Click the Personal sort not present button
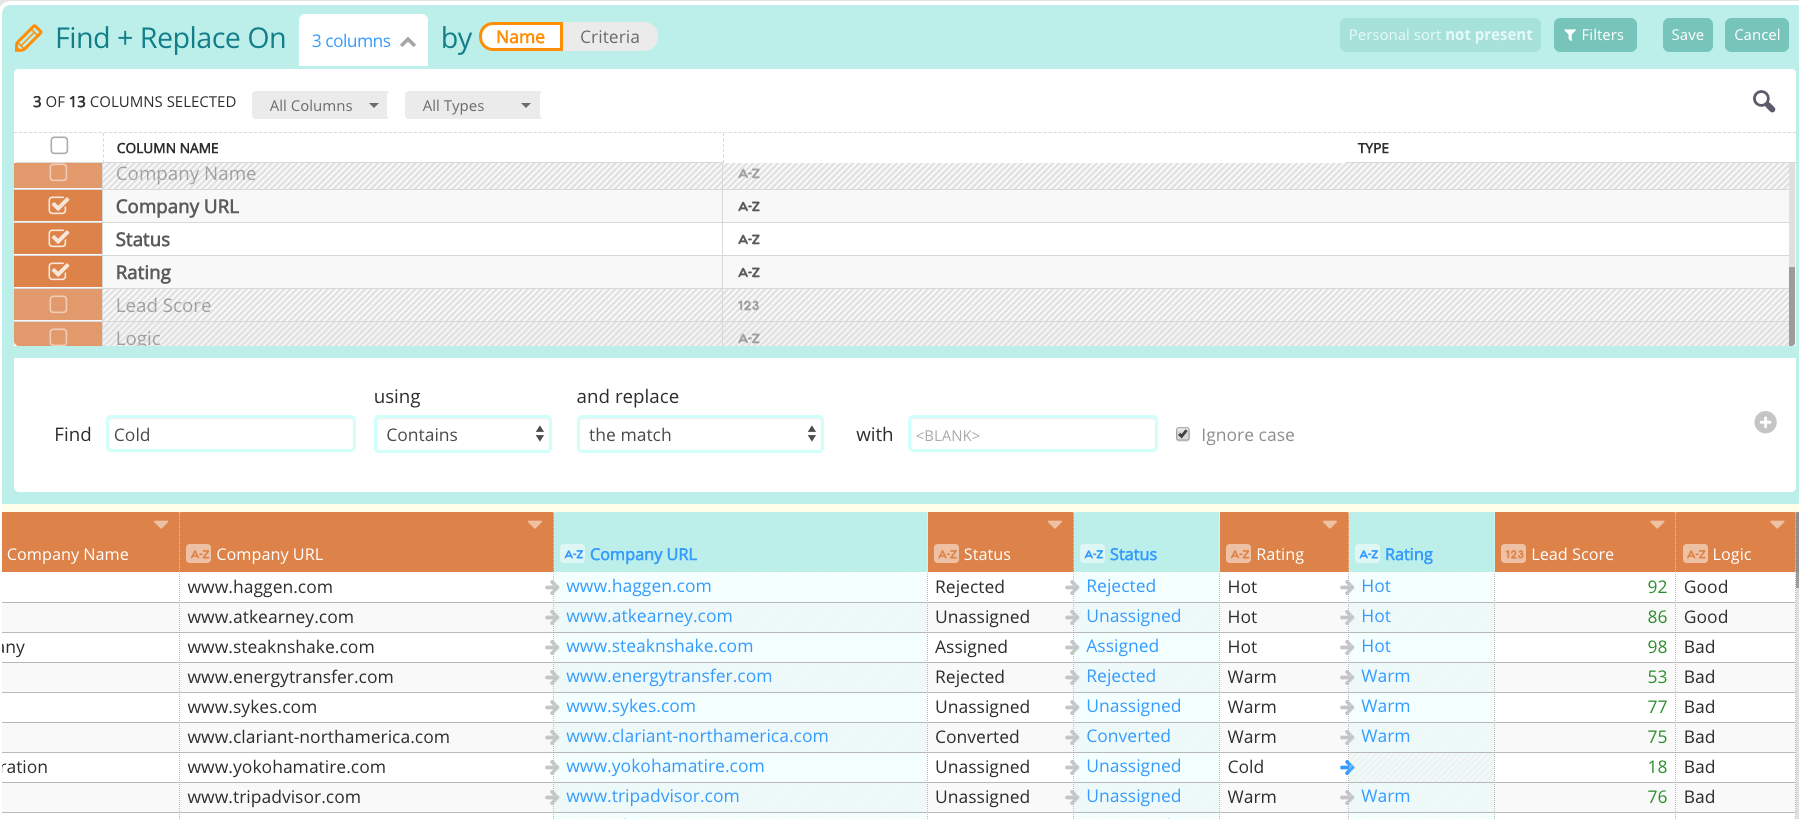This screenshot has height=819, width=1799. pyautogui.click(x=1440, y=35)
